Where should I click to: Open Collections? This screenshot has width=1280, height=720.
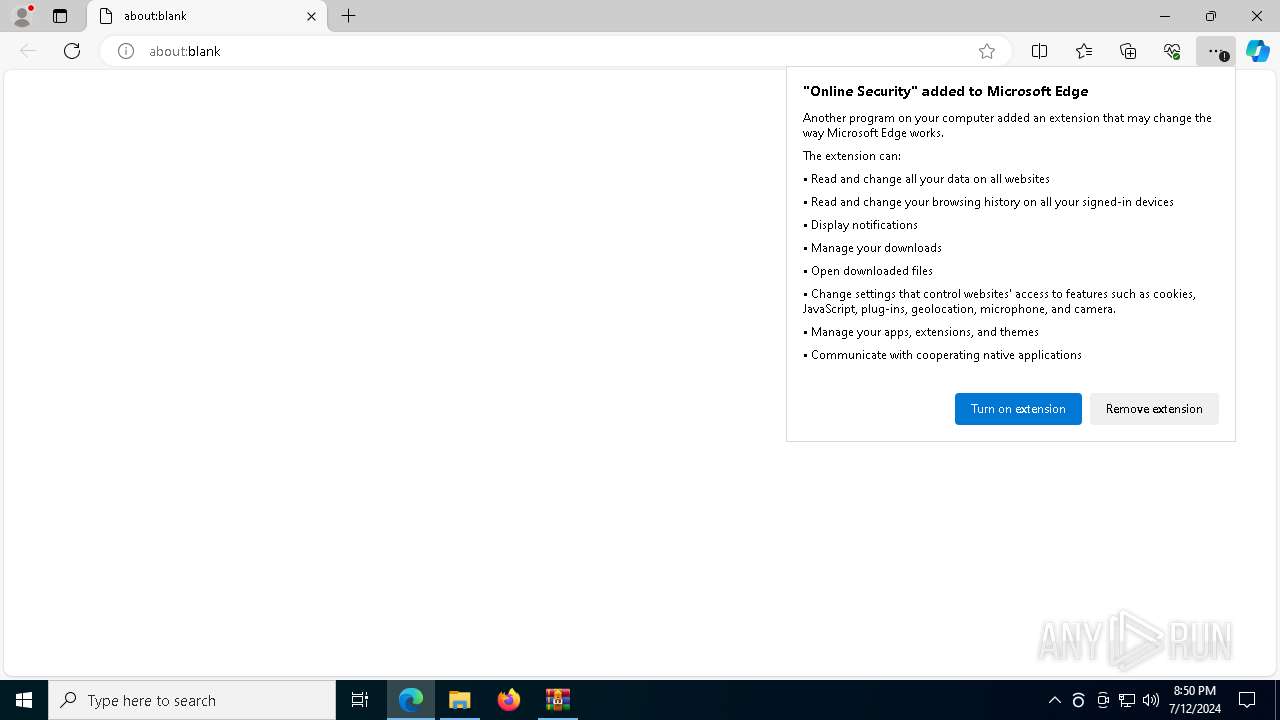[x=1128, y=51]
